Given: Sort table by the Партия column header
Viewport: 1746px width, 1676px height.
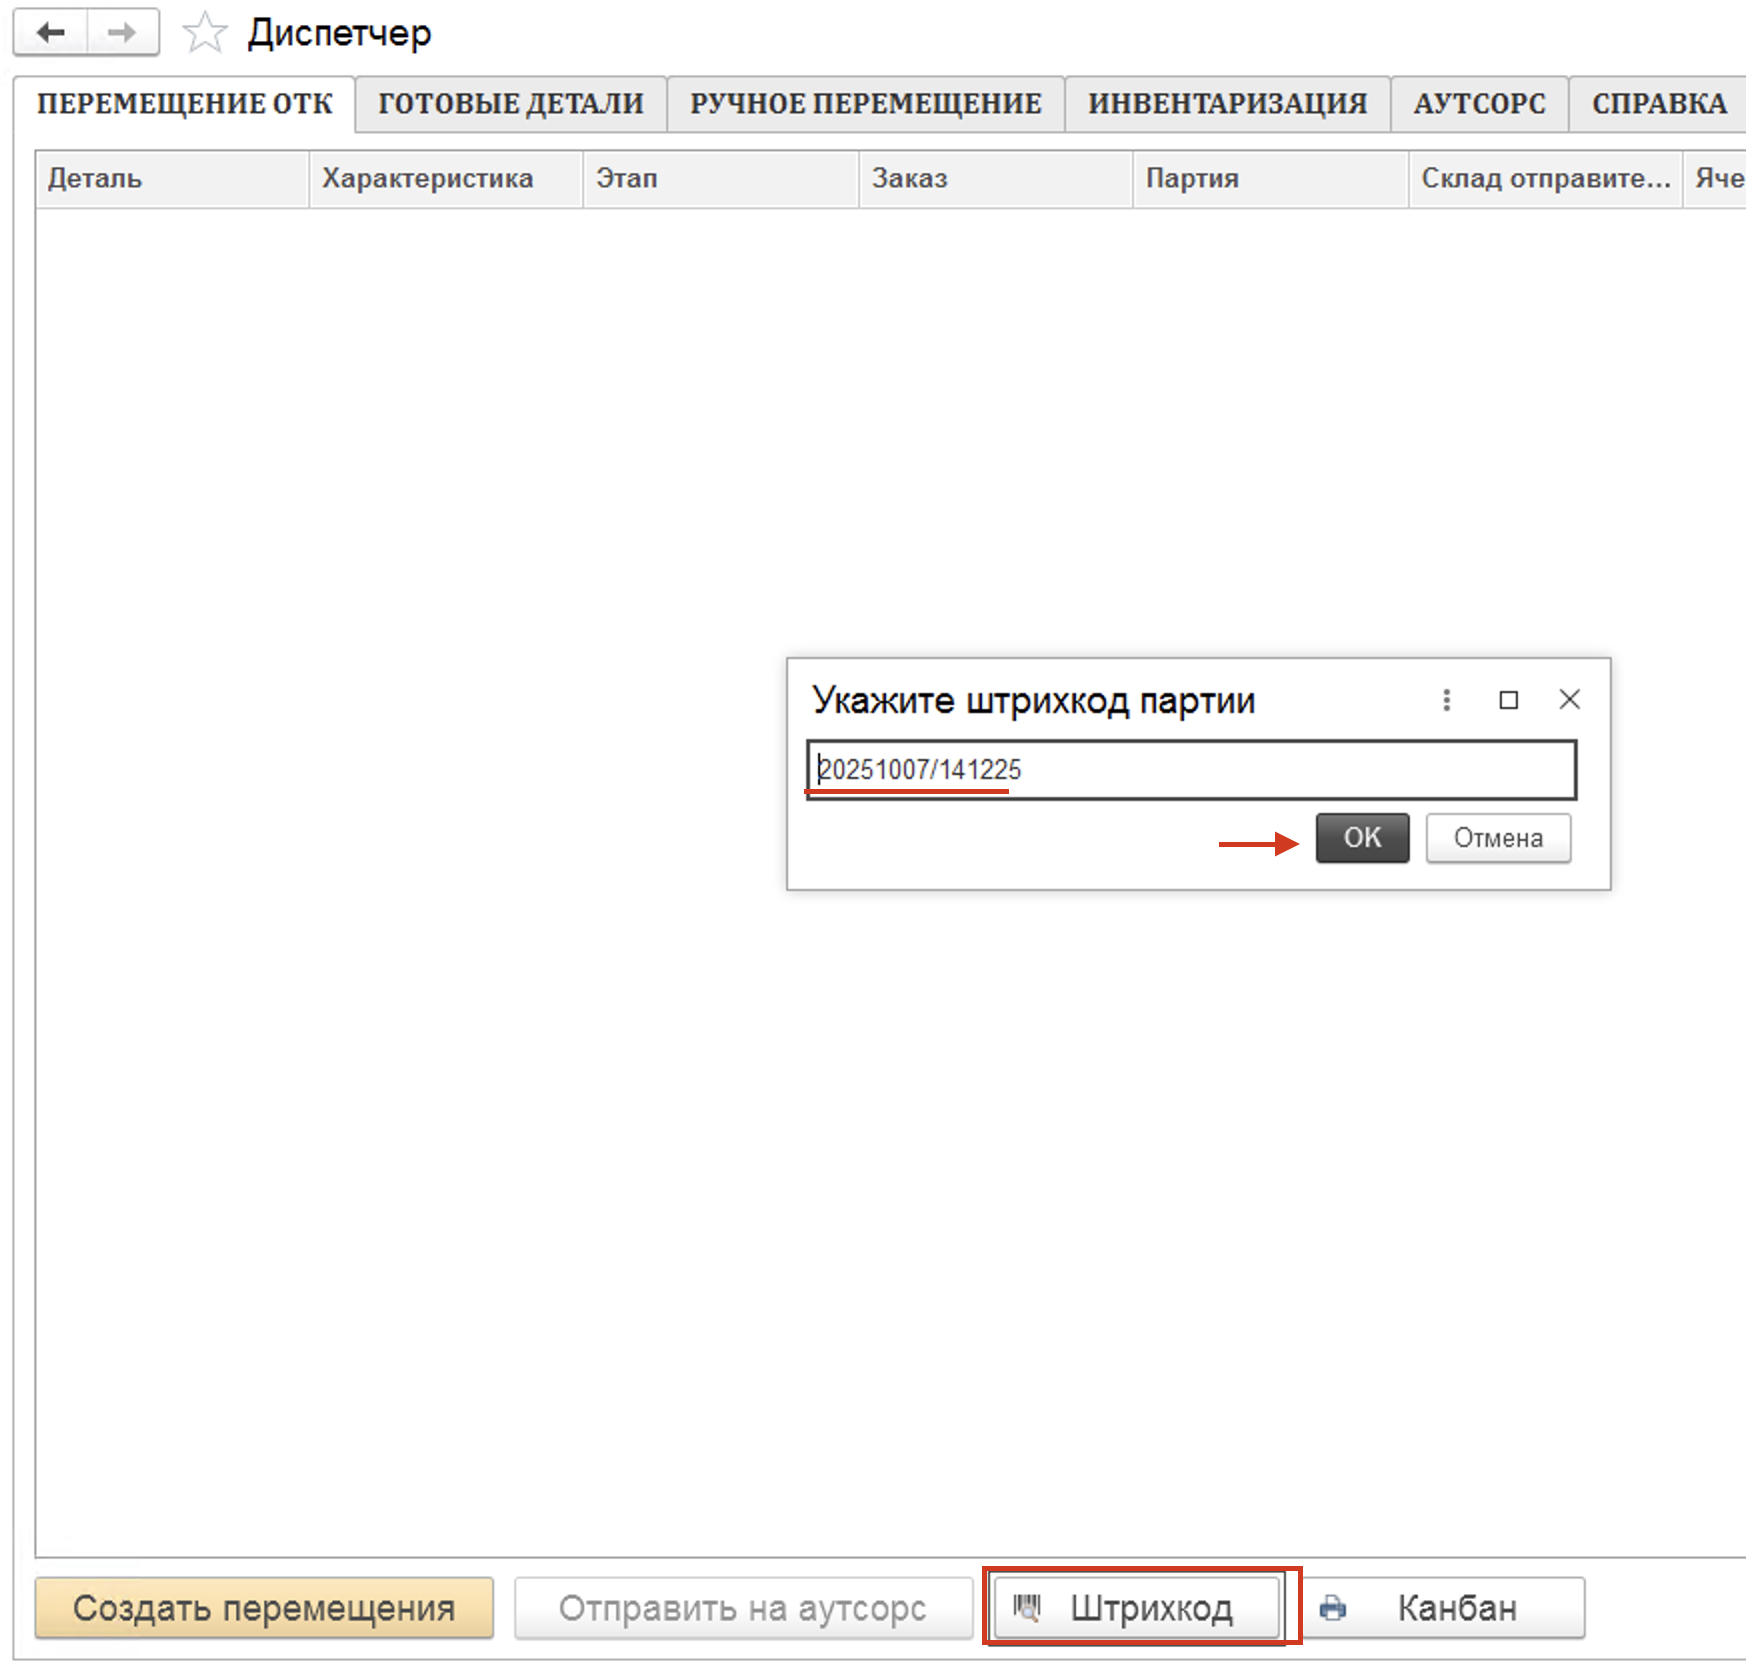Looking at the screenshot, I should point(1192,179).
